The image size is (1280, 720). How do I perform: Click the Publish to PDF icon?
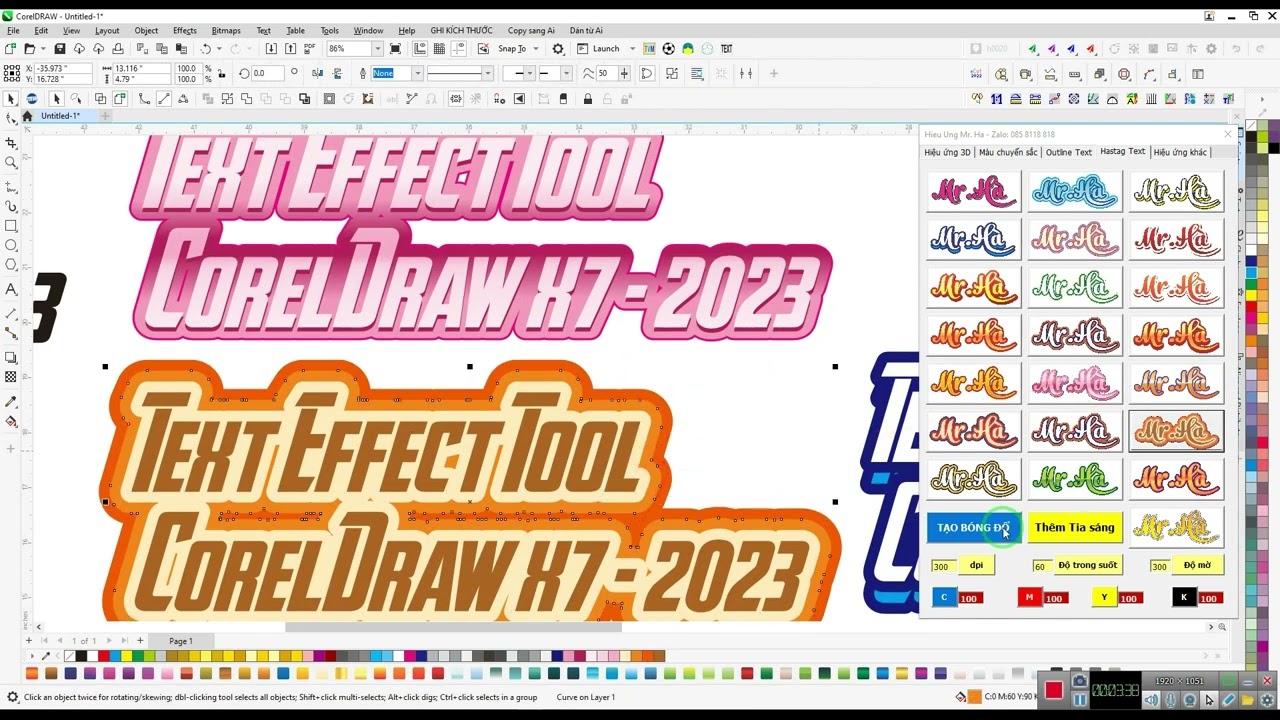click(x=309, y=49)
